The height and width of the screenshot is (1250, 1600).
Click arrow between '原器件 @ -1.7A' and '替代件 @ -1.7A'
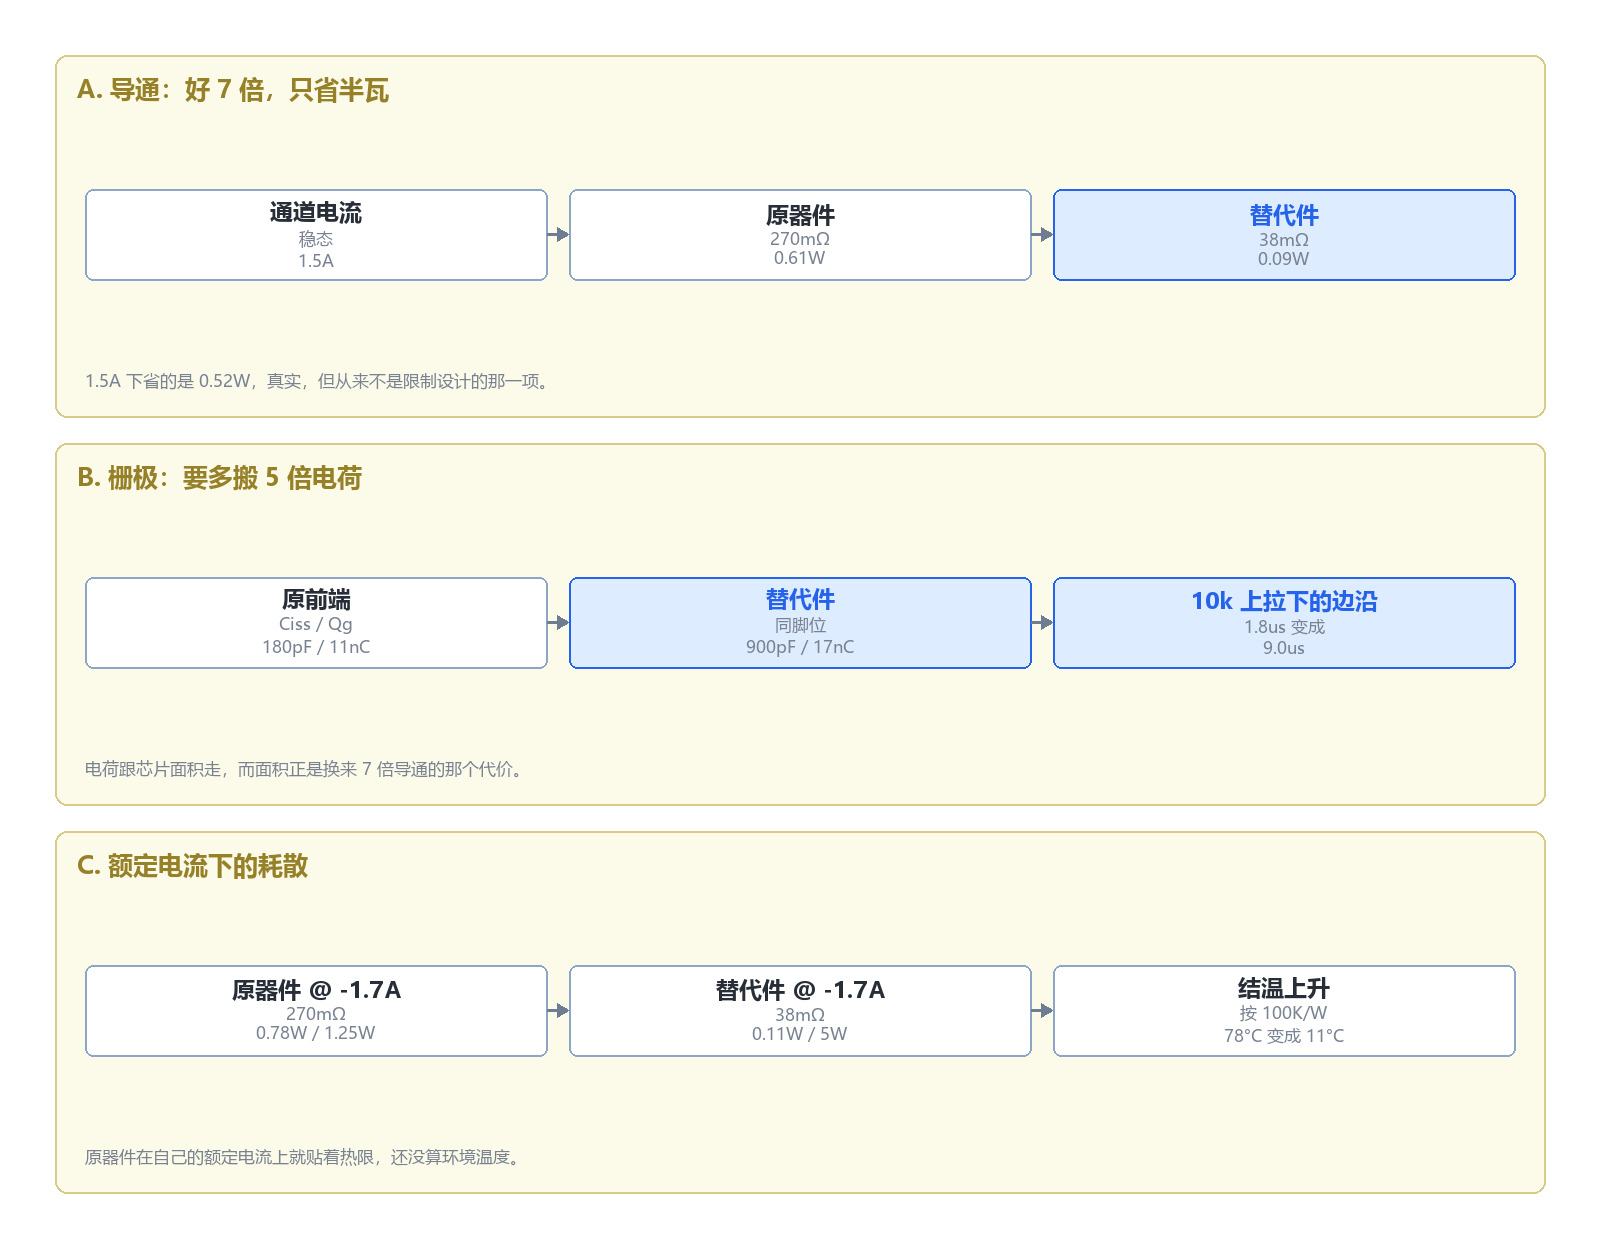click(559, 1011)
